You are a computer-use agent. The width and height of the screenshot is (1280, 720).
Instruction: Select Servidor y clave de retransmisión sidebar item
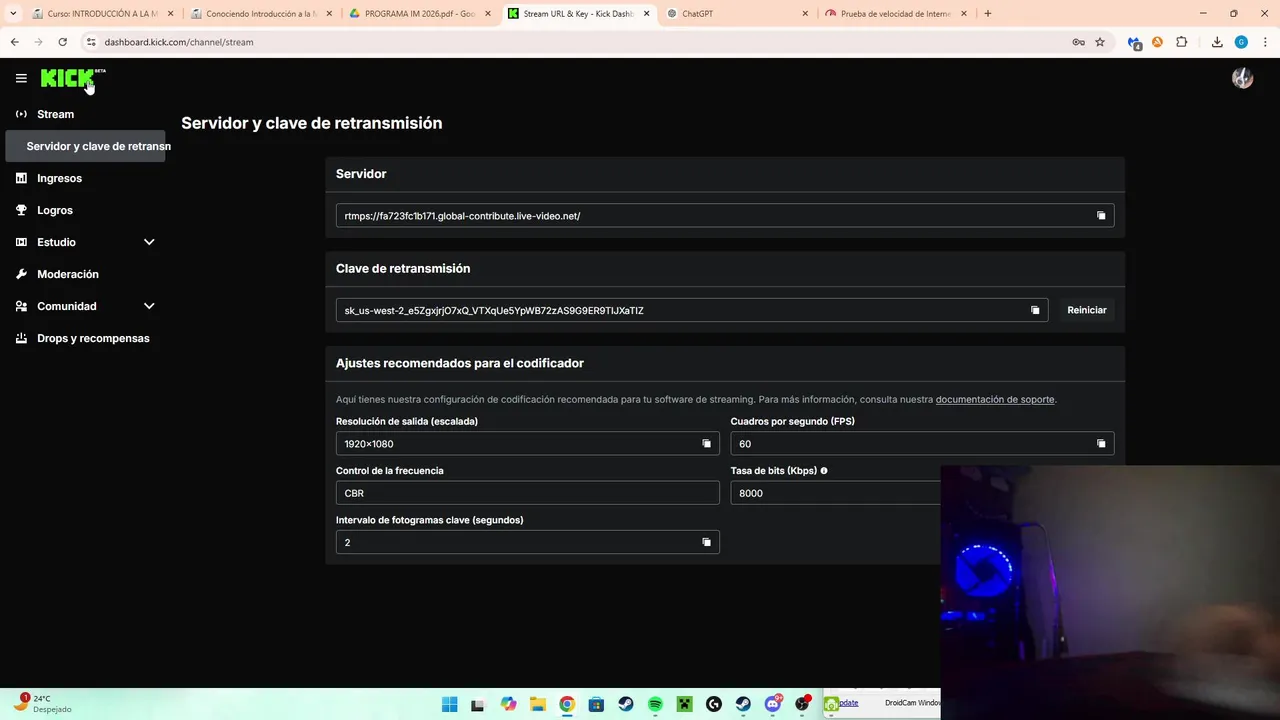pyautogui.click(x=85, y=146)
